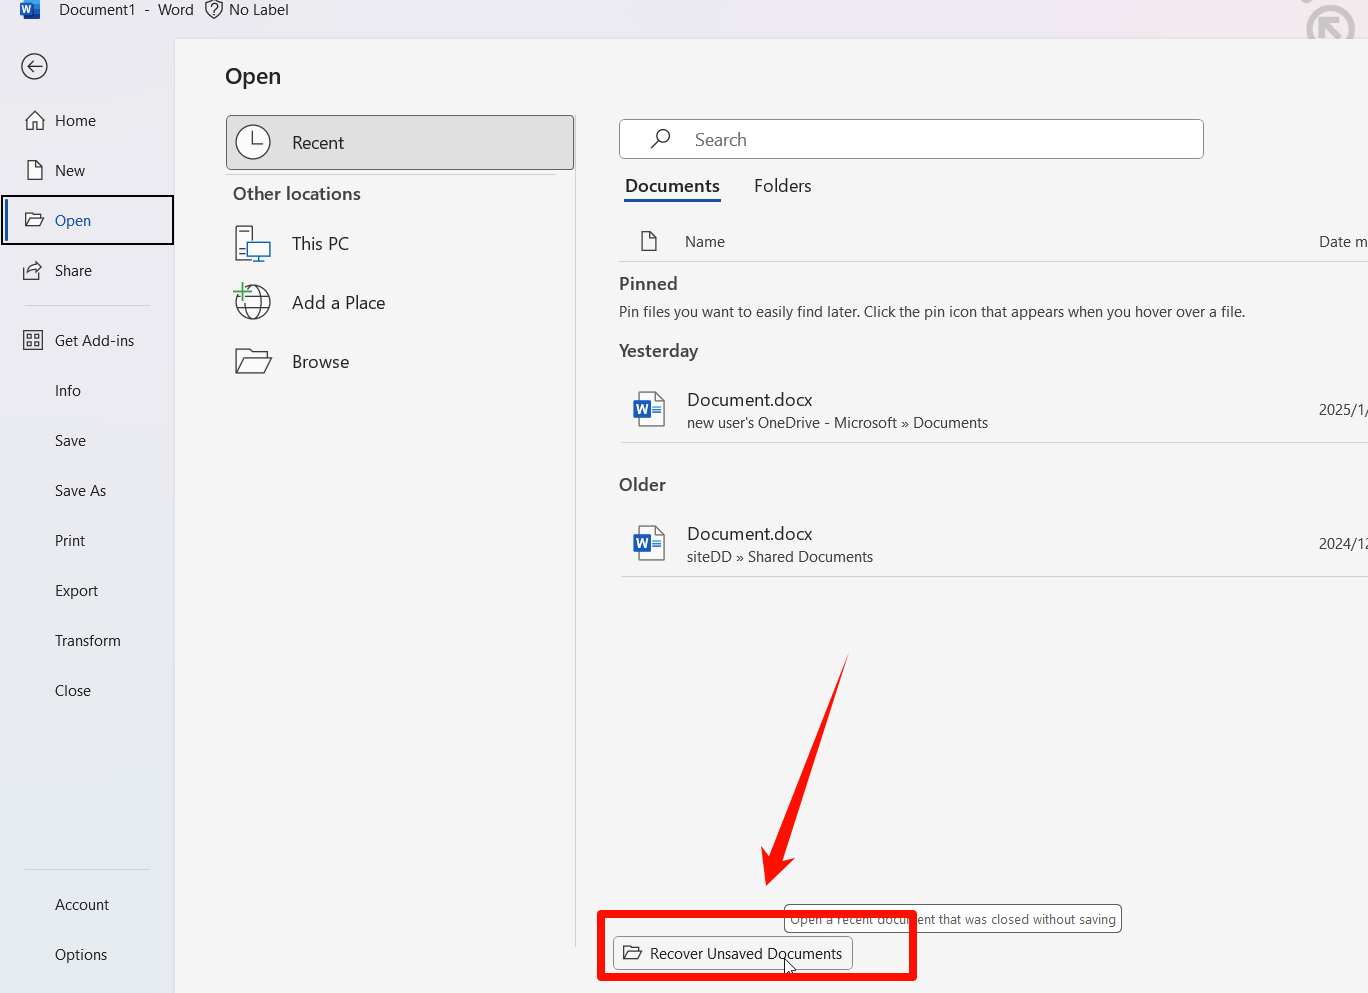Click Word icon of siteDD Document.docx
Image resolution: width=1368 pixels, height=993 pixels.
click(649, 543)
